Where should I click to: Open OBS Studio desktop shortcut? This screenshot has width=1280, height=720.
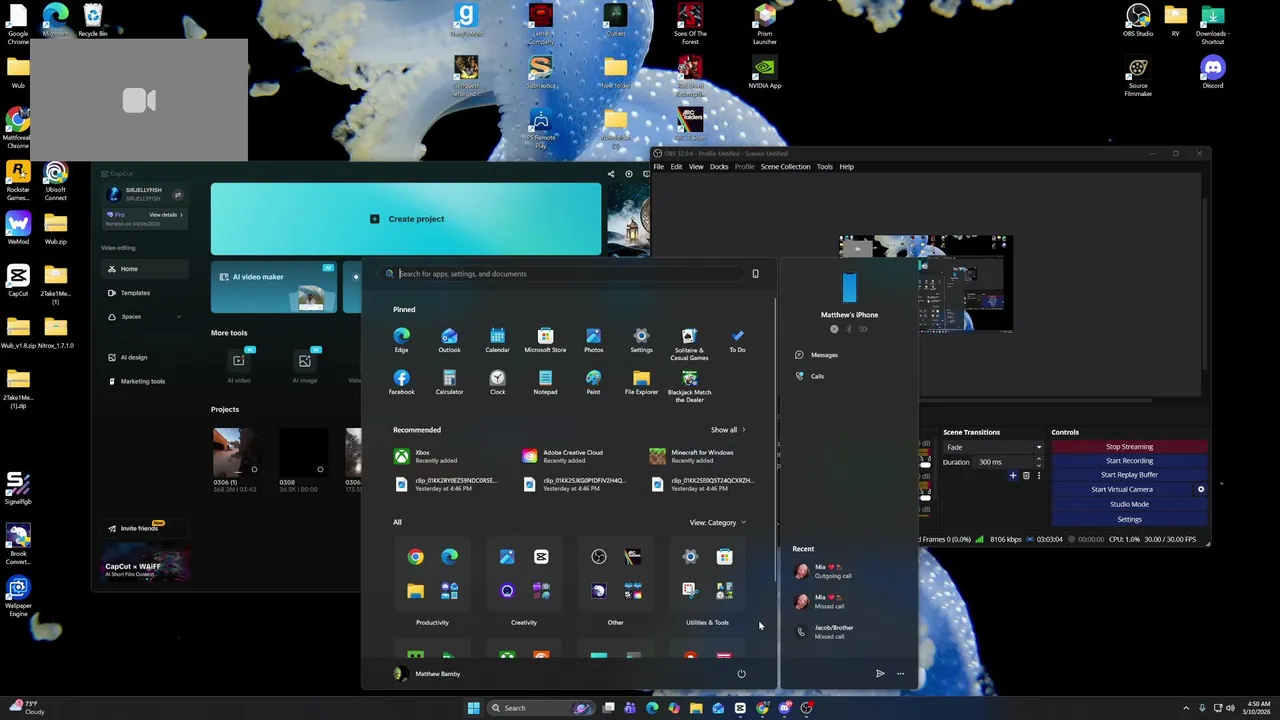(1138, 20)
